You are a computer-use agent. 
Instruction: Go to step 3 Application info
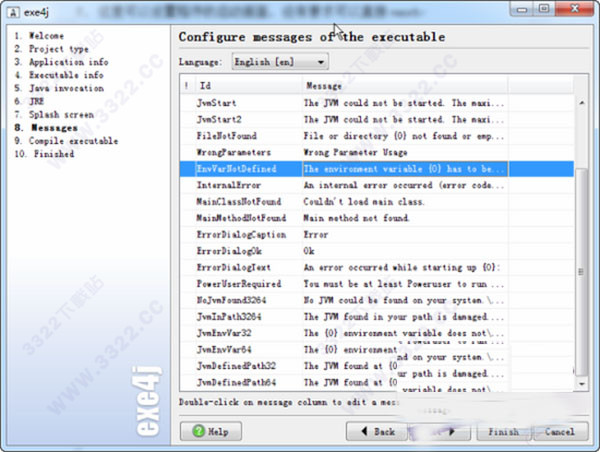click(x=61, y=62)
